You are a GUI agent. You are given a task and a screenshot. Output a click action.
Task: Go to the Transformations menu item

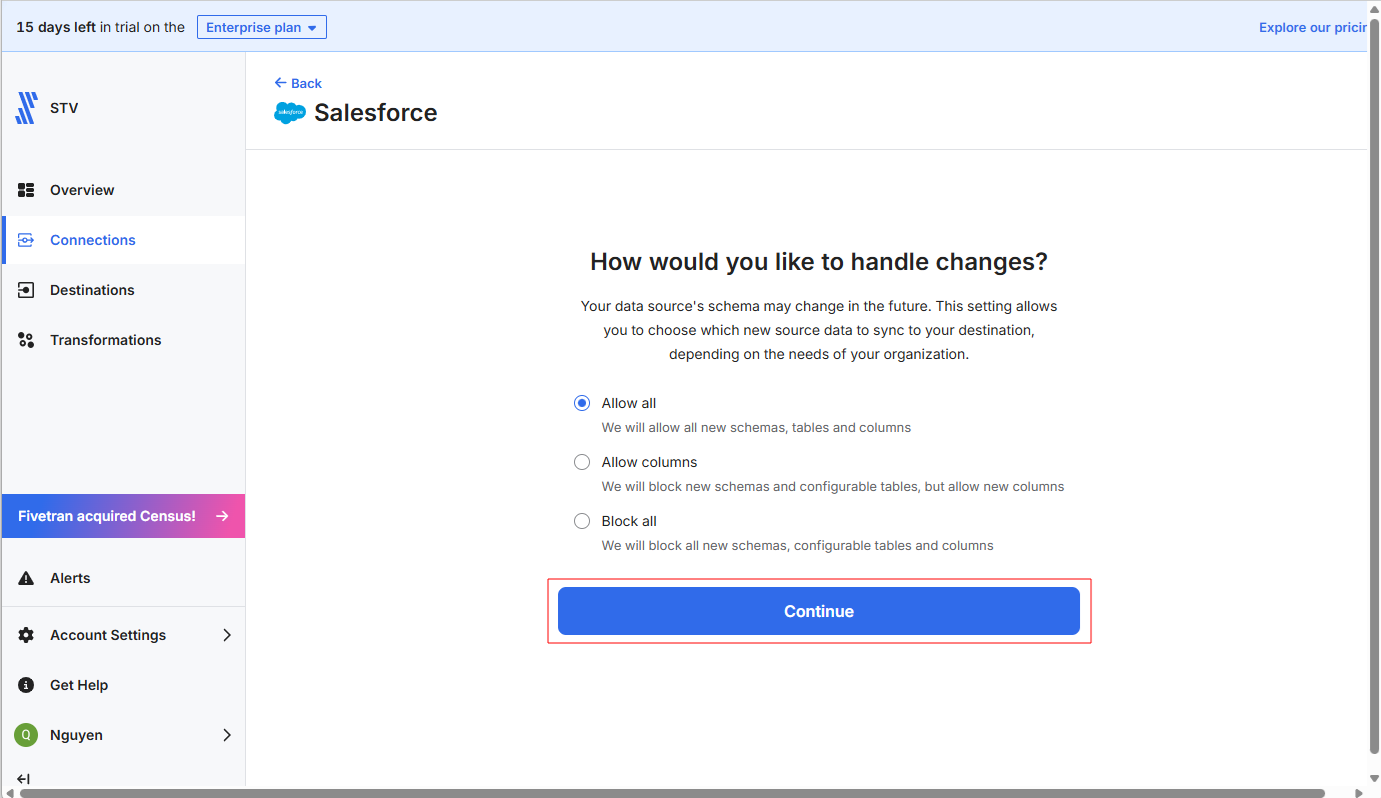click(105, 340)
